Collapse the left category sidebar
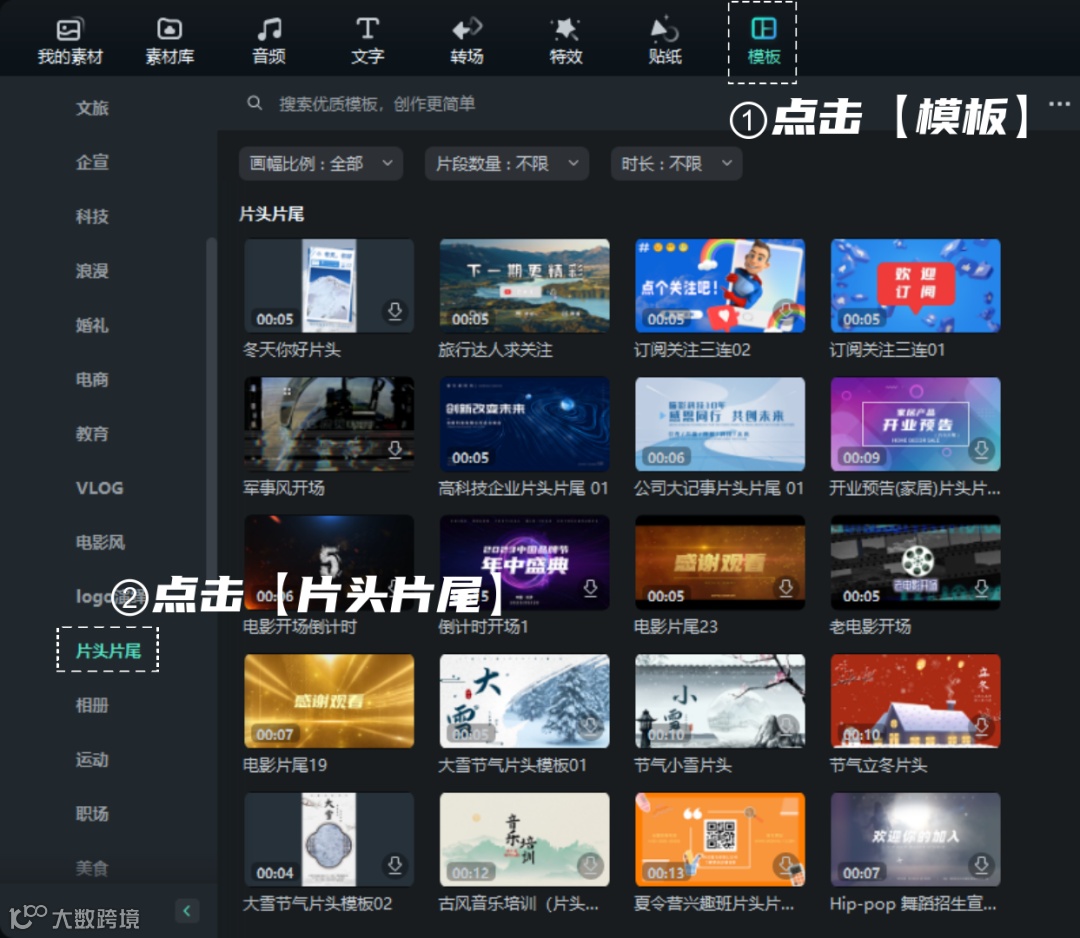 [x=187, y=911]
